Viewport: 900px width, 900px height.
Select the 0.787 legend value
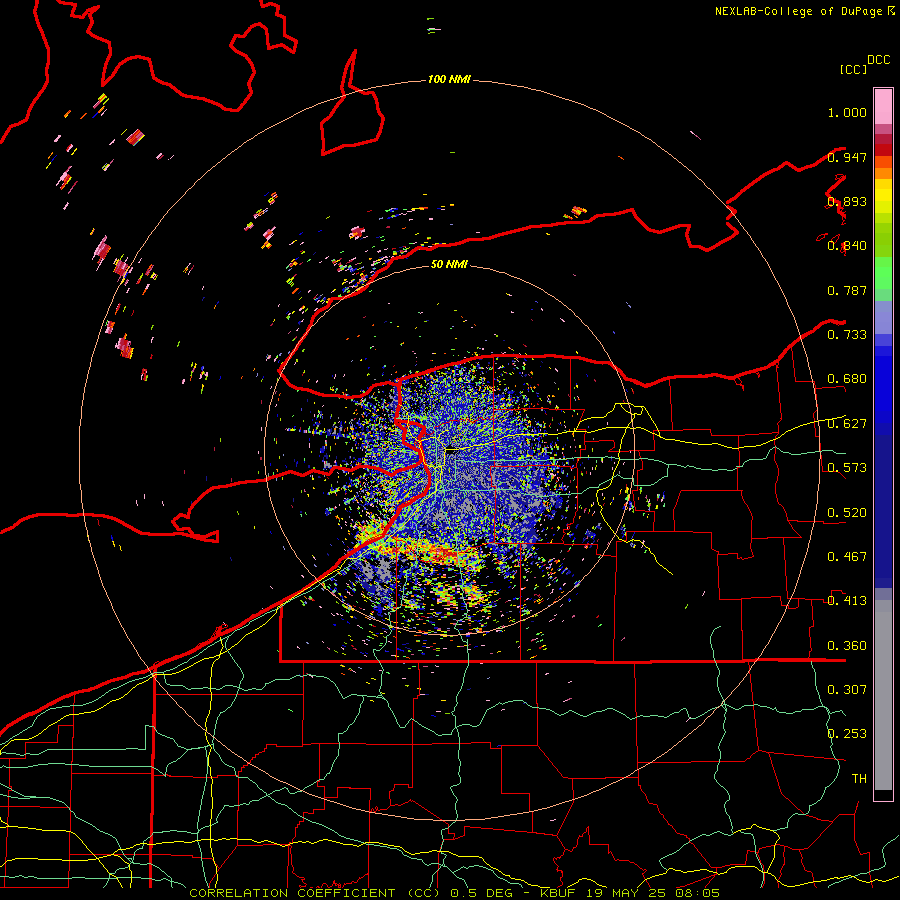pos(847,290)
